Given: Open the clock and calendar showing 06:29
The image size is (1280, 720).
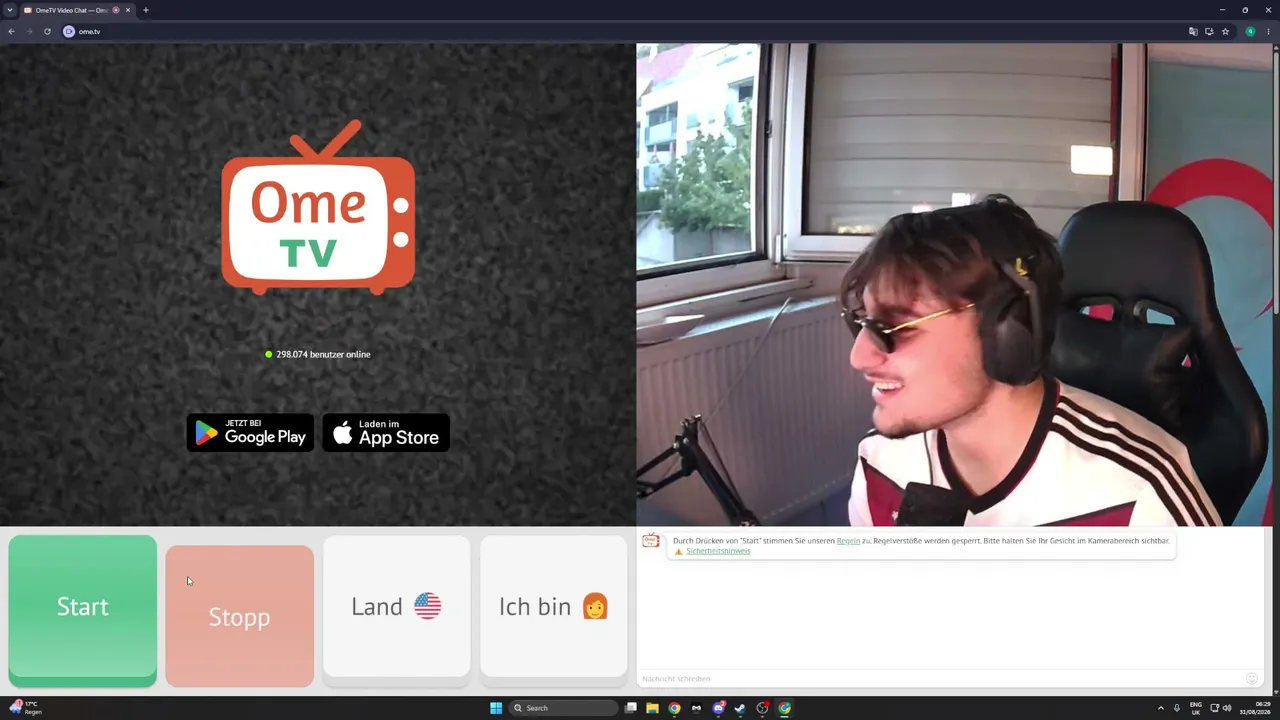Looking at the screenshot, I should [x=1254, y=708].
